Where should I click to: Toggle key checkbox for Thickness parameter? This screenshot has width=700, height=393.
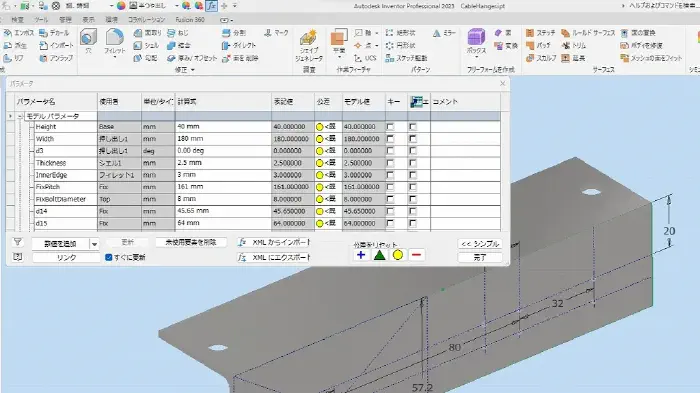(391, 163)
